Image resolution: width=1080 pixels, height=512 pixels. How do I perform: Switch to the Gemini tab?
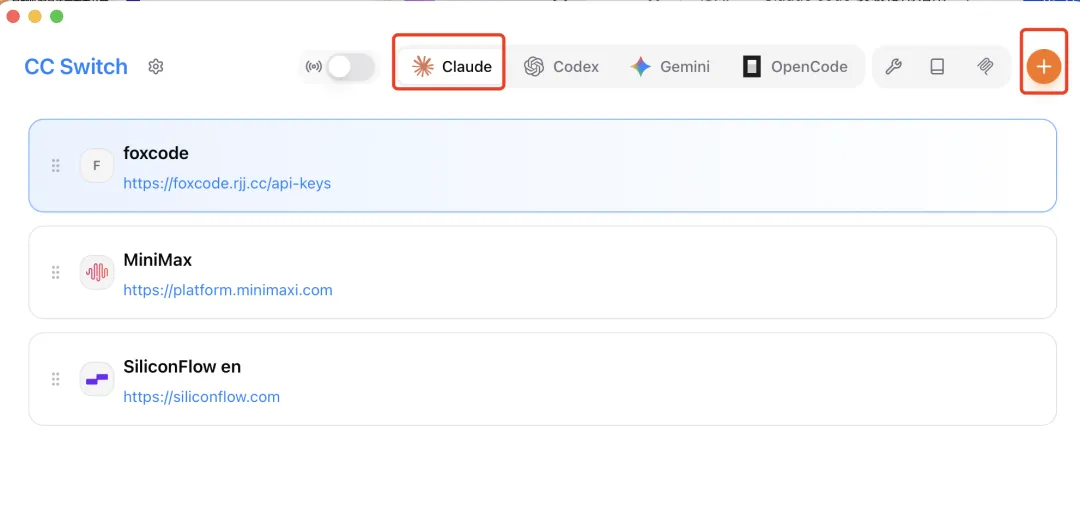click(x=669, y=67)
